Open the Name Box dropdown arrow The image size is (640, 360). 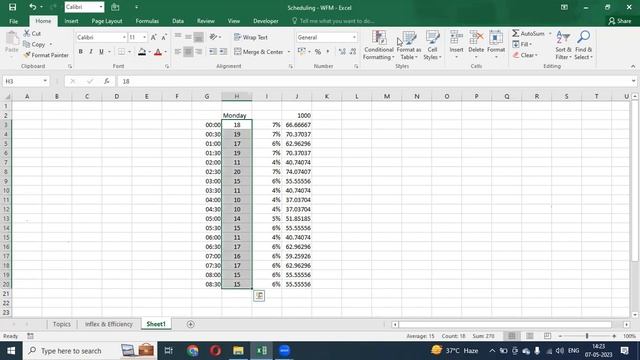[x=45, y=81]
